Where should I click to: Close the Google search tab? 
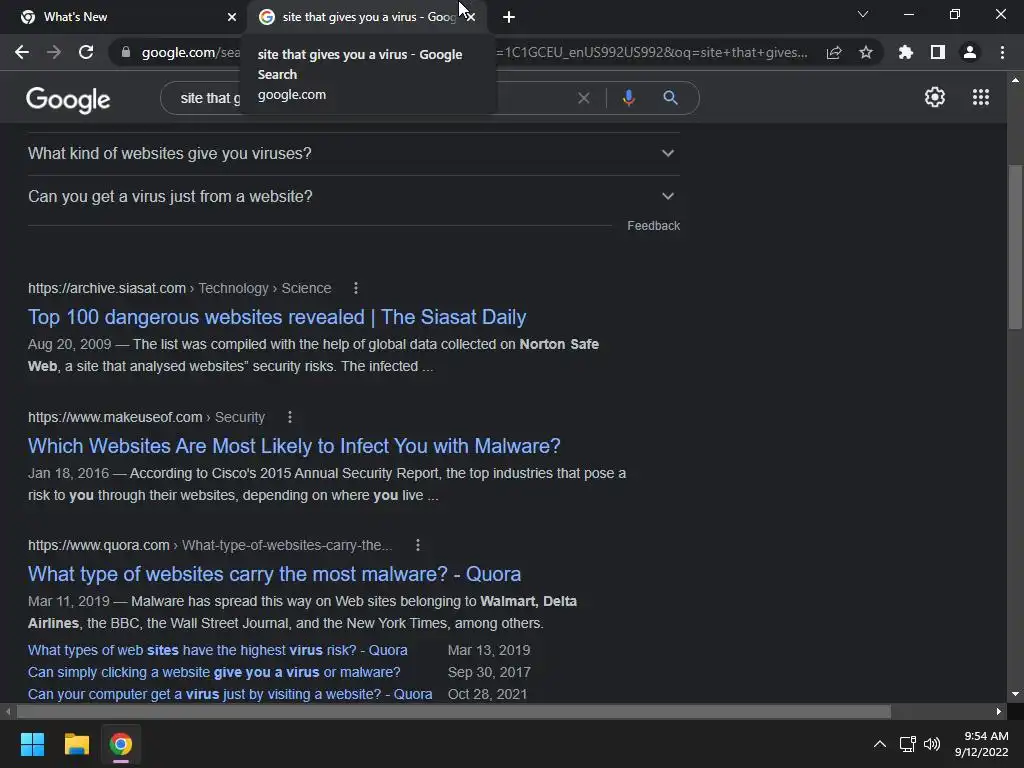click(x=471, y=17)
